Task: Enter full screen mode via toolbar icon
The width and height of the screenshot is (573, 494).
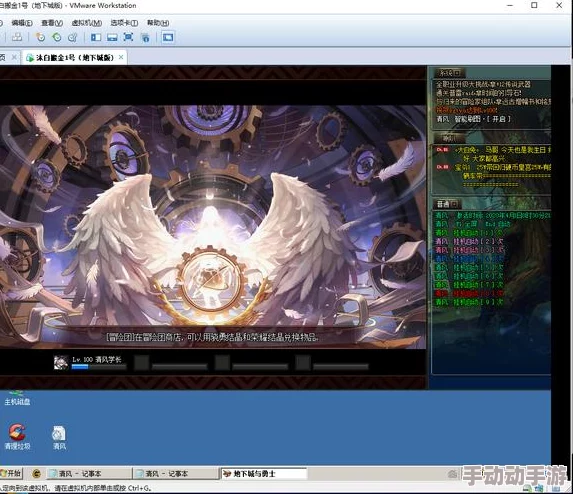Action: tap(128, 37)
